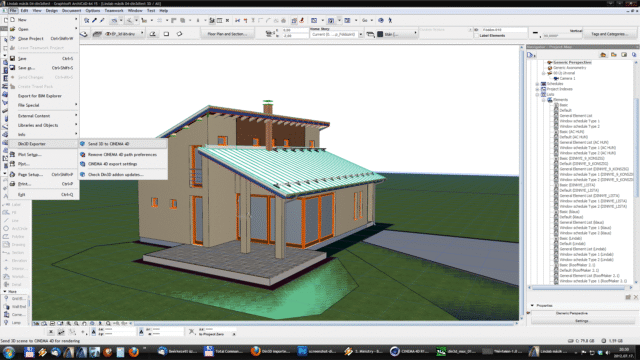Click the Windows Start orb

click(x=9, y=352)
